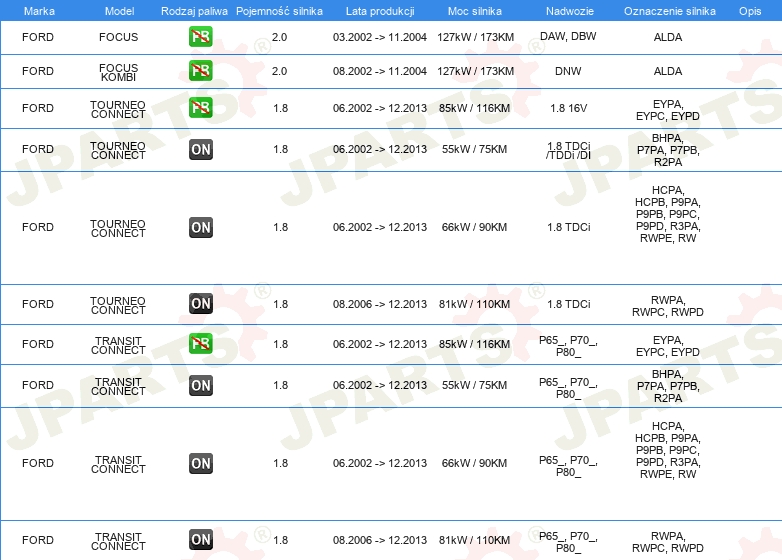Click the DNW body cell
Screen dimensions: 782x560
pos(568,71)
